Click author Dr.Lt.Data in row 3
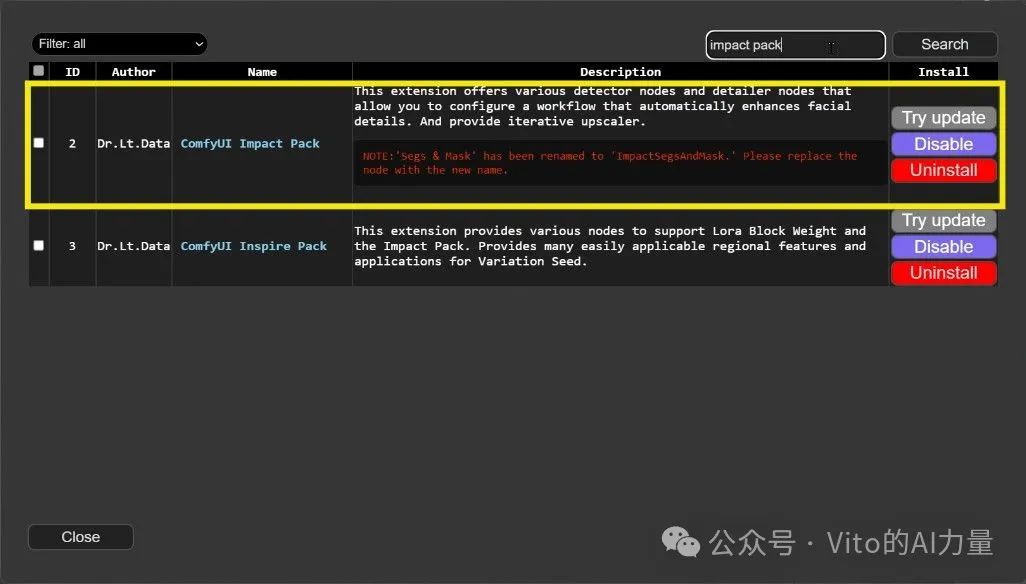 pos(133,246)
